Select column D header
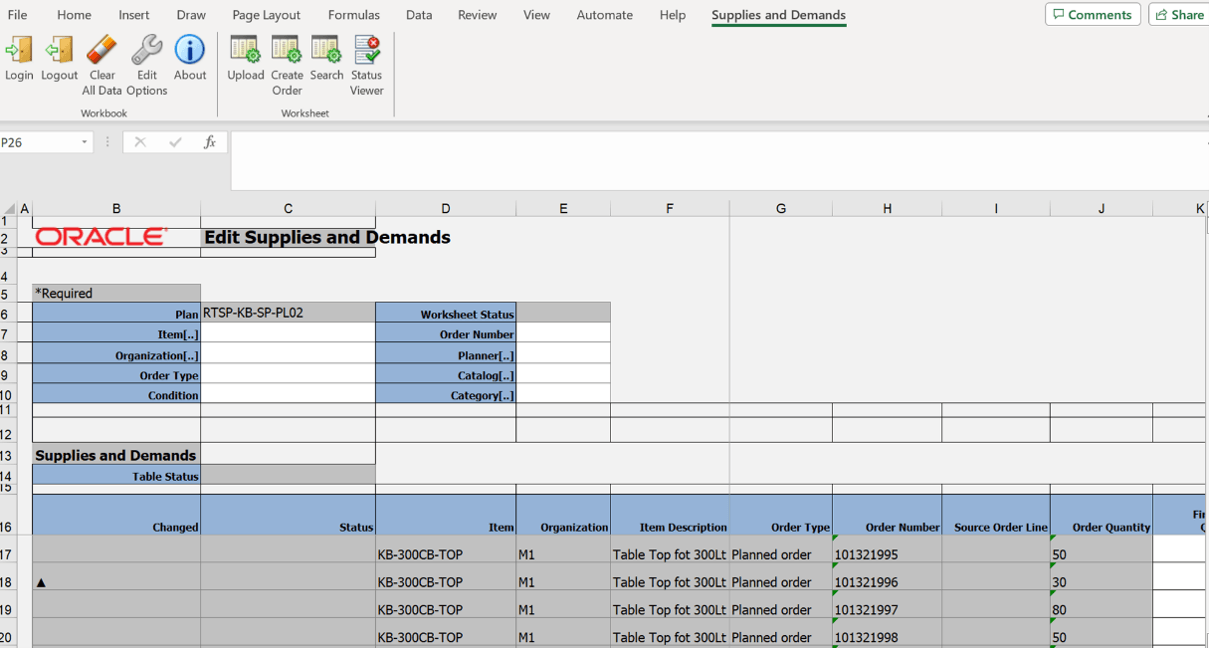 [x=446, y=208]
